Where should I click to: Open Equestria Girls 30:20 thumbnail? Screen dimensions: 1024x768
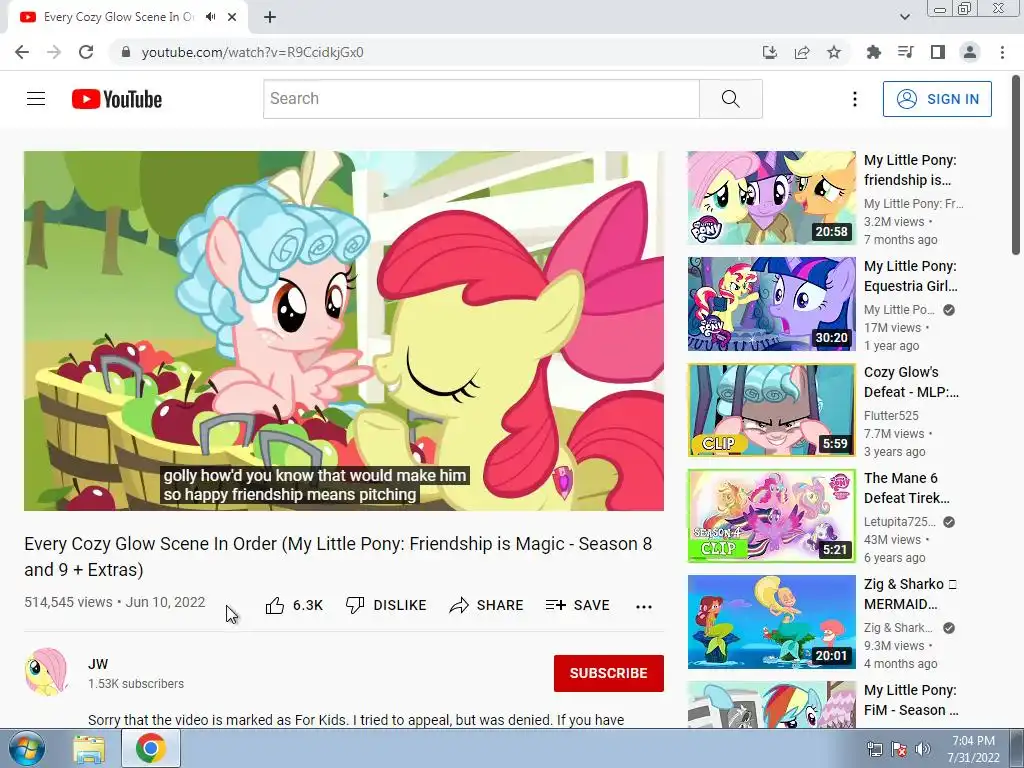pyautogui.click(x=771, y=304)
